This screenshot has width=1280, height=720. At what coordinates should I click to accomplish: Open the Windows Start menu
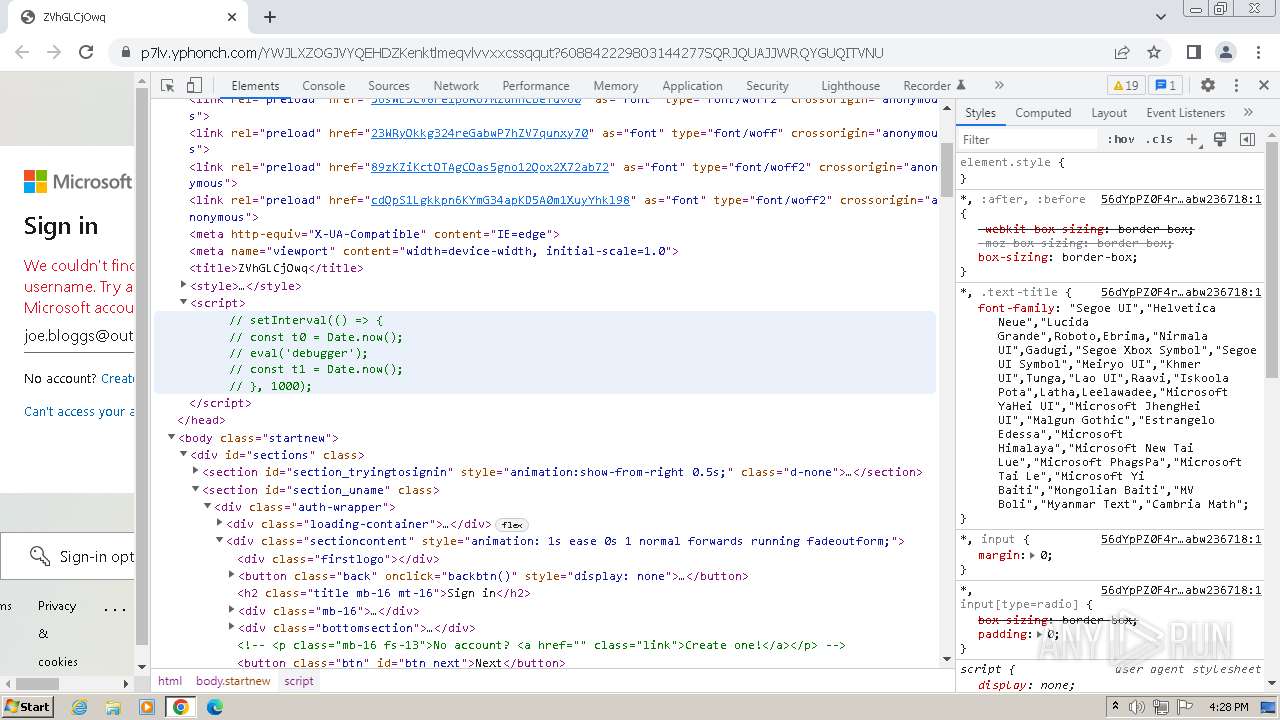[x=27, y=706]
